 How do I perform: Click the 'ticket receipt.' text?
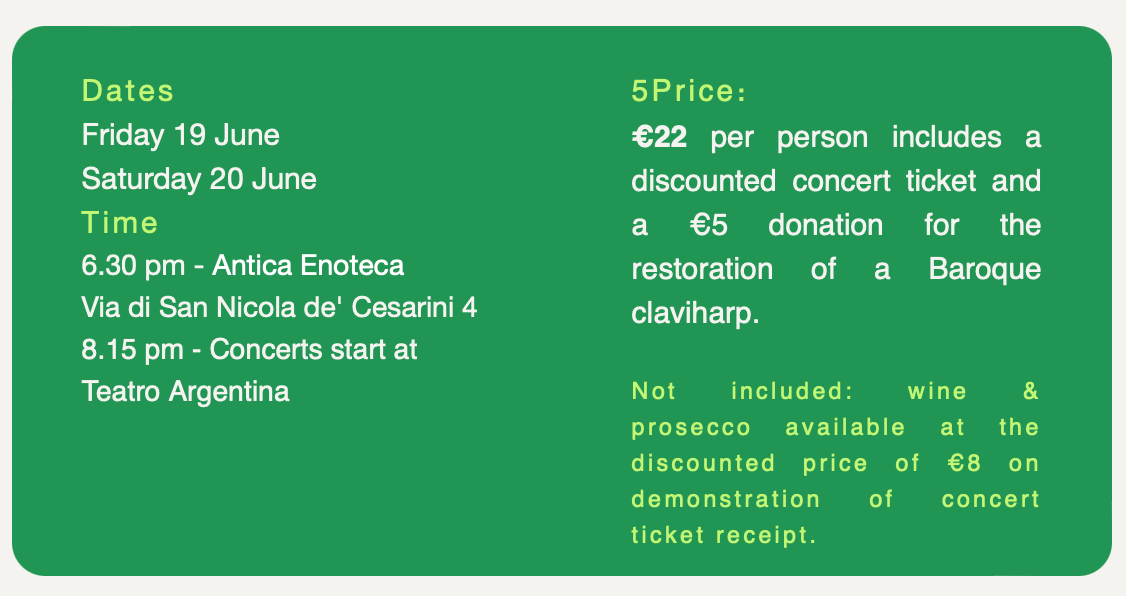click(724, 535)
